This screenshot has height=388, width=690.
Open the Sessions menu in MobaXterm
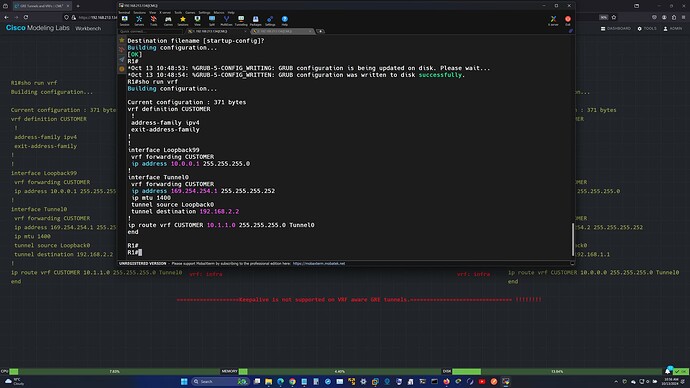pyautogui.click(x=139, y=12)
